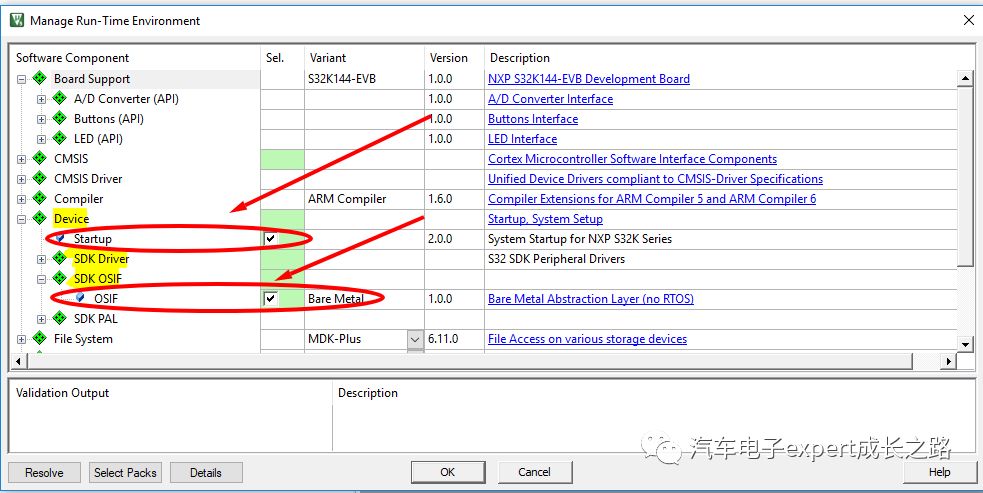
Task: Click the Details button
Action: point(206,472)
